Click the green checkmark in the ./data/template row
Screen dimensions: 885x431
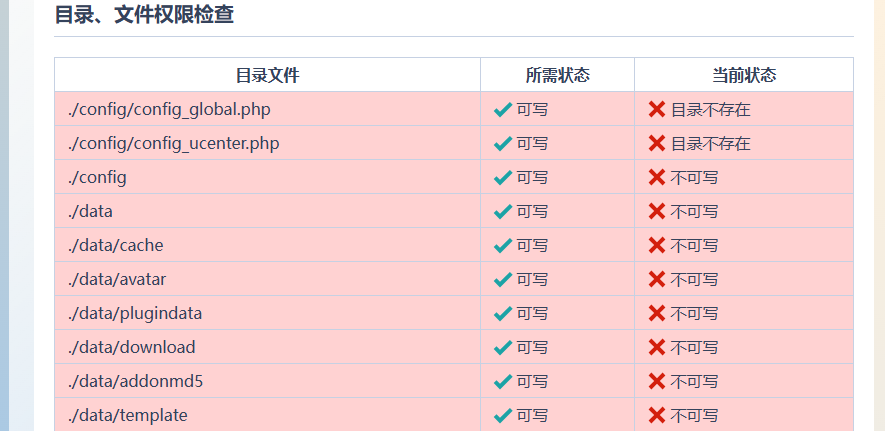tap(502, 416)
